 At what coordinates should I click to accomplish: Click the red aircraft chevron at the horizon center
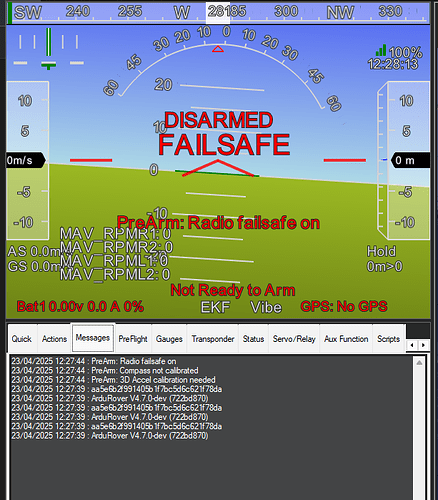pos(218,168)
